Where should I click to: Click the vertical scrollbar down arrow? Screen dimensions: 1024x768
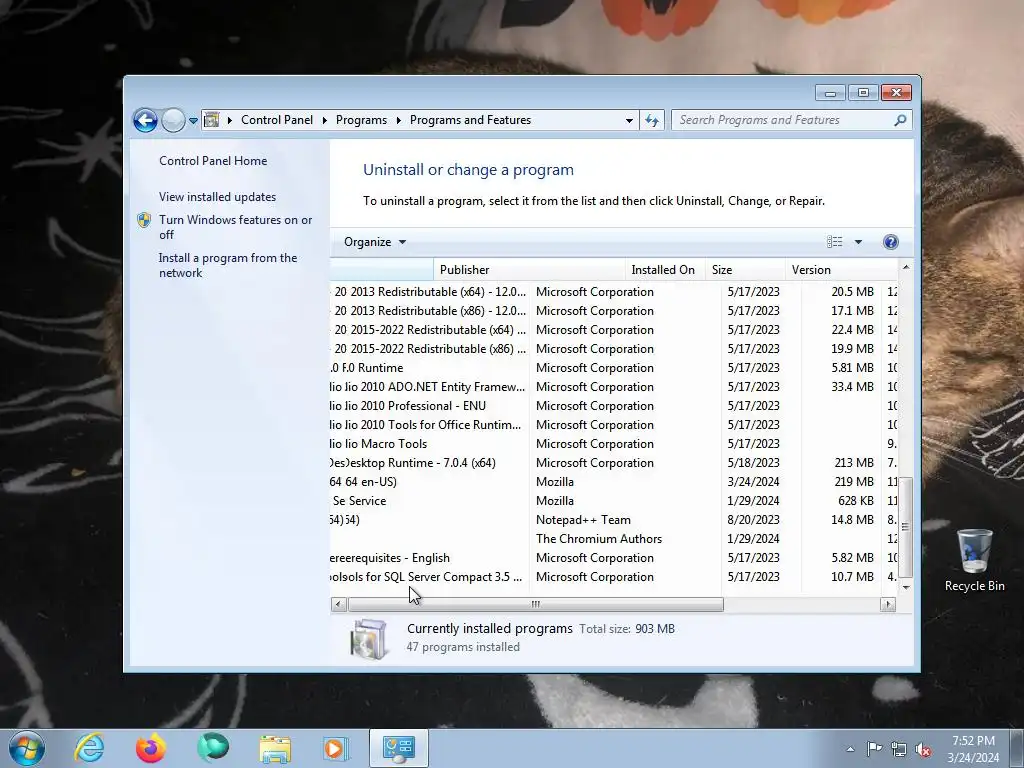click(x=906, y=587)
